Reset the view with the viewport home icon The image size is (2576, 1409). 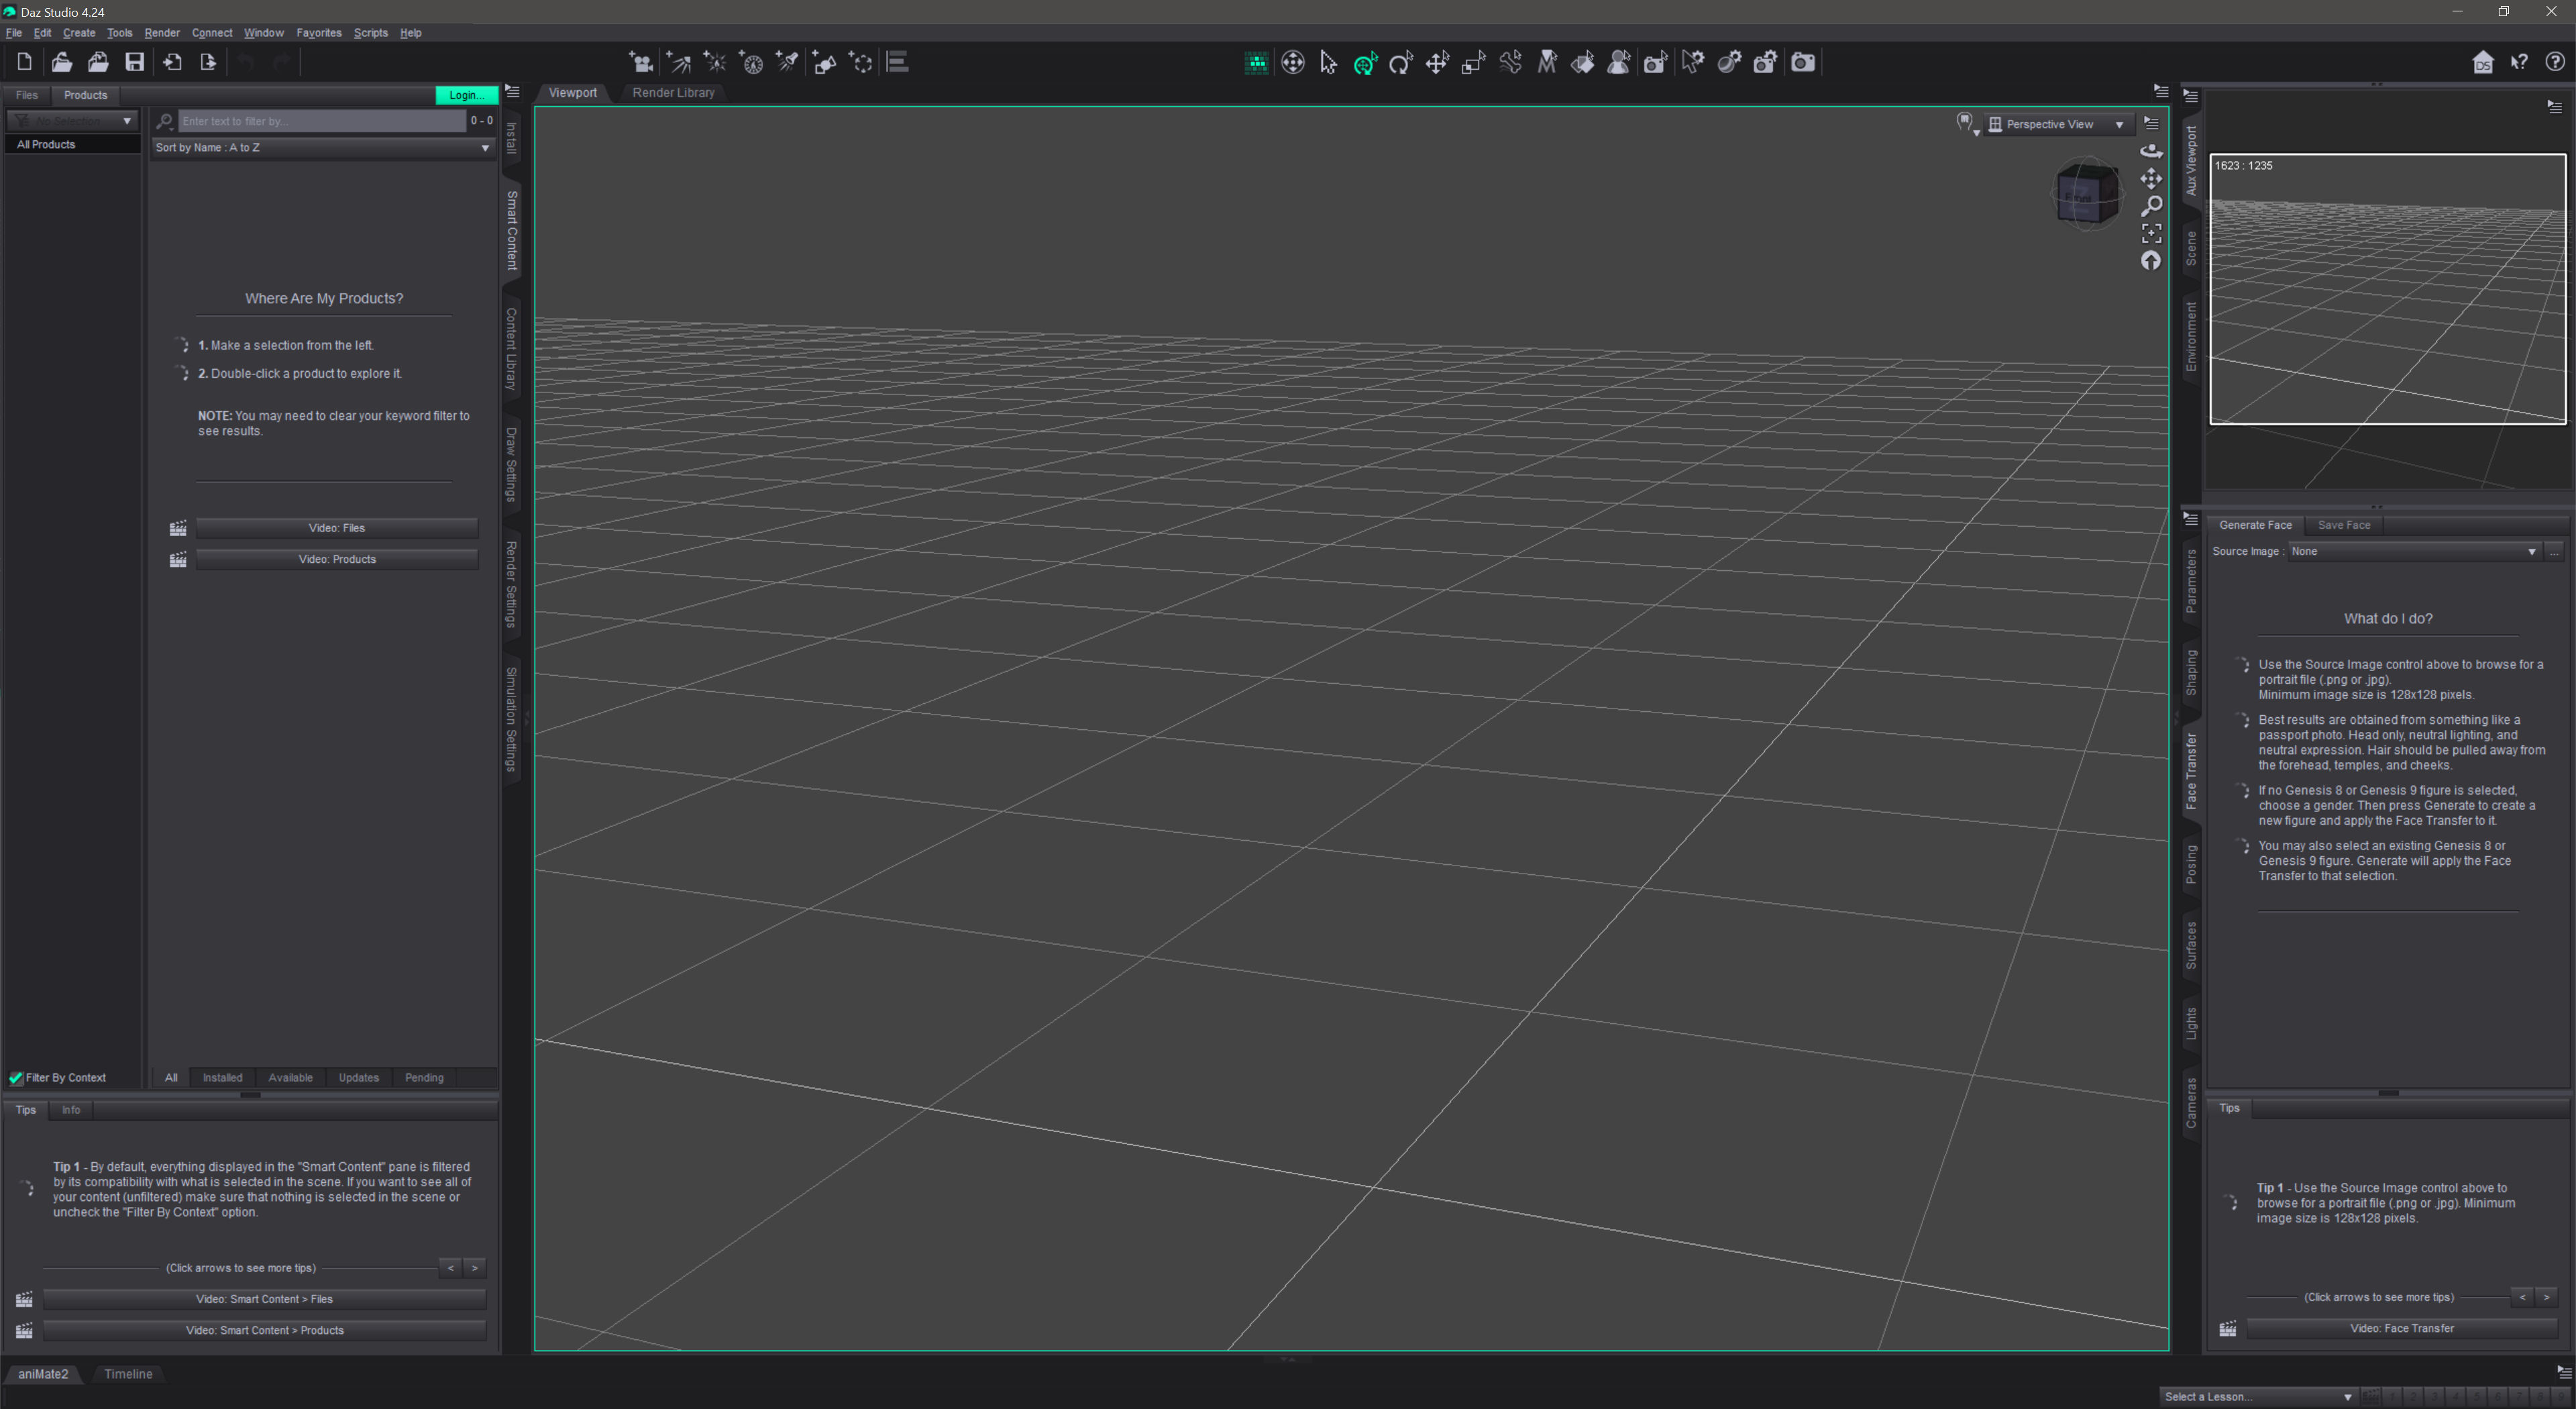[x=2152, y=260]
